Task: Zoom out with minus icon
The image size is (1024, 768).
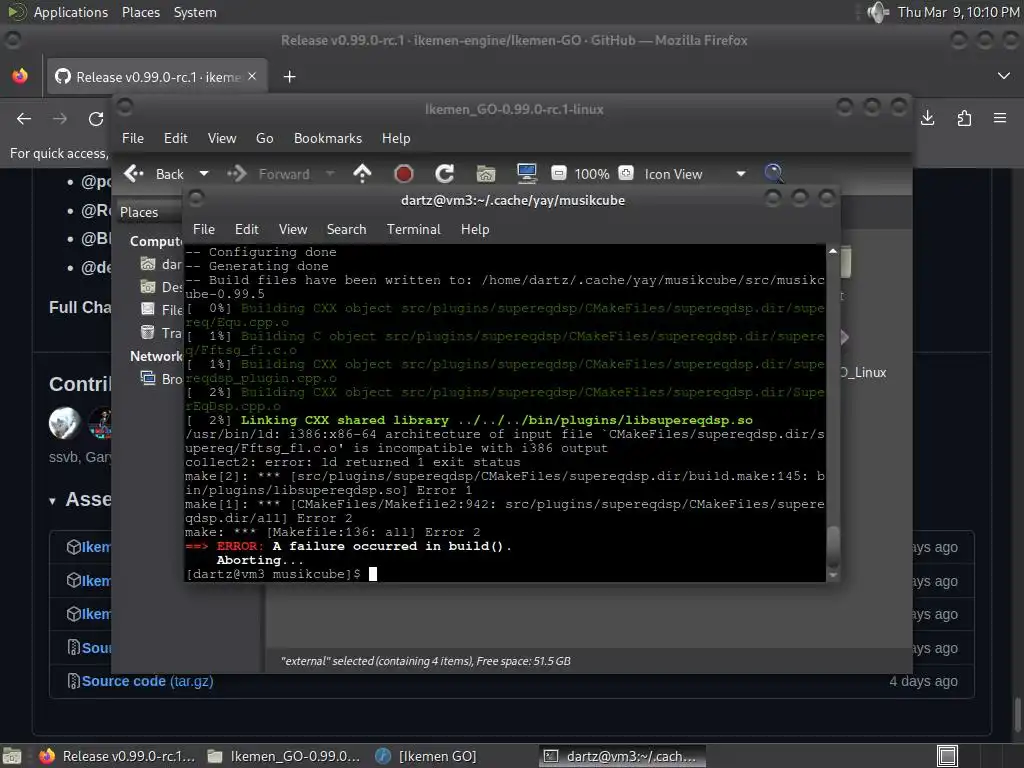Action: (x=558, y=173)
